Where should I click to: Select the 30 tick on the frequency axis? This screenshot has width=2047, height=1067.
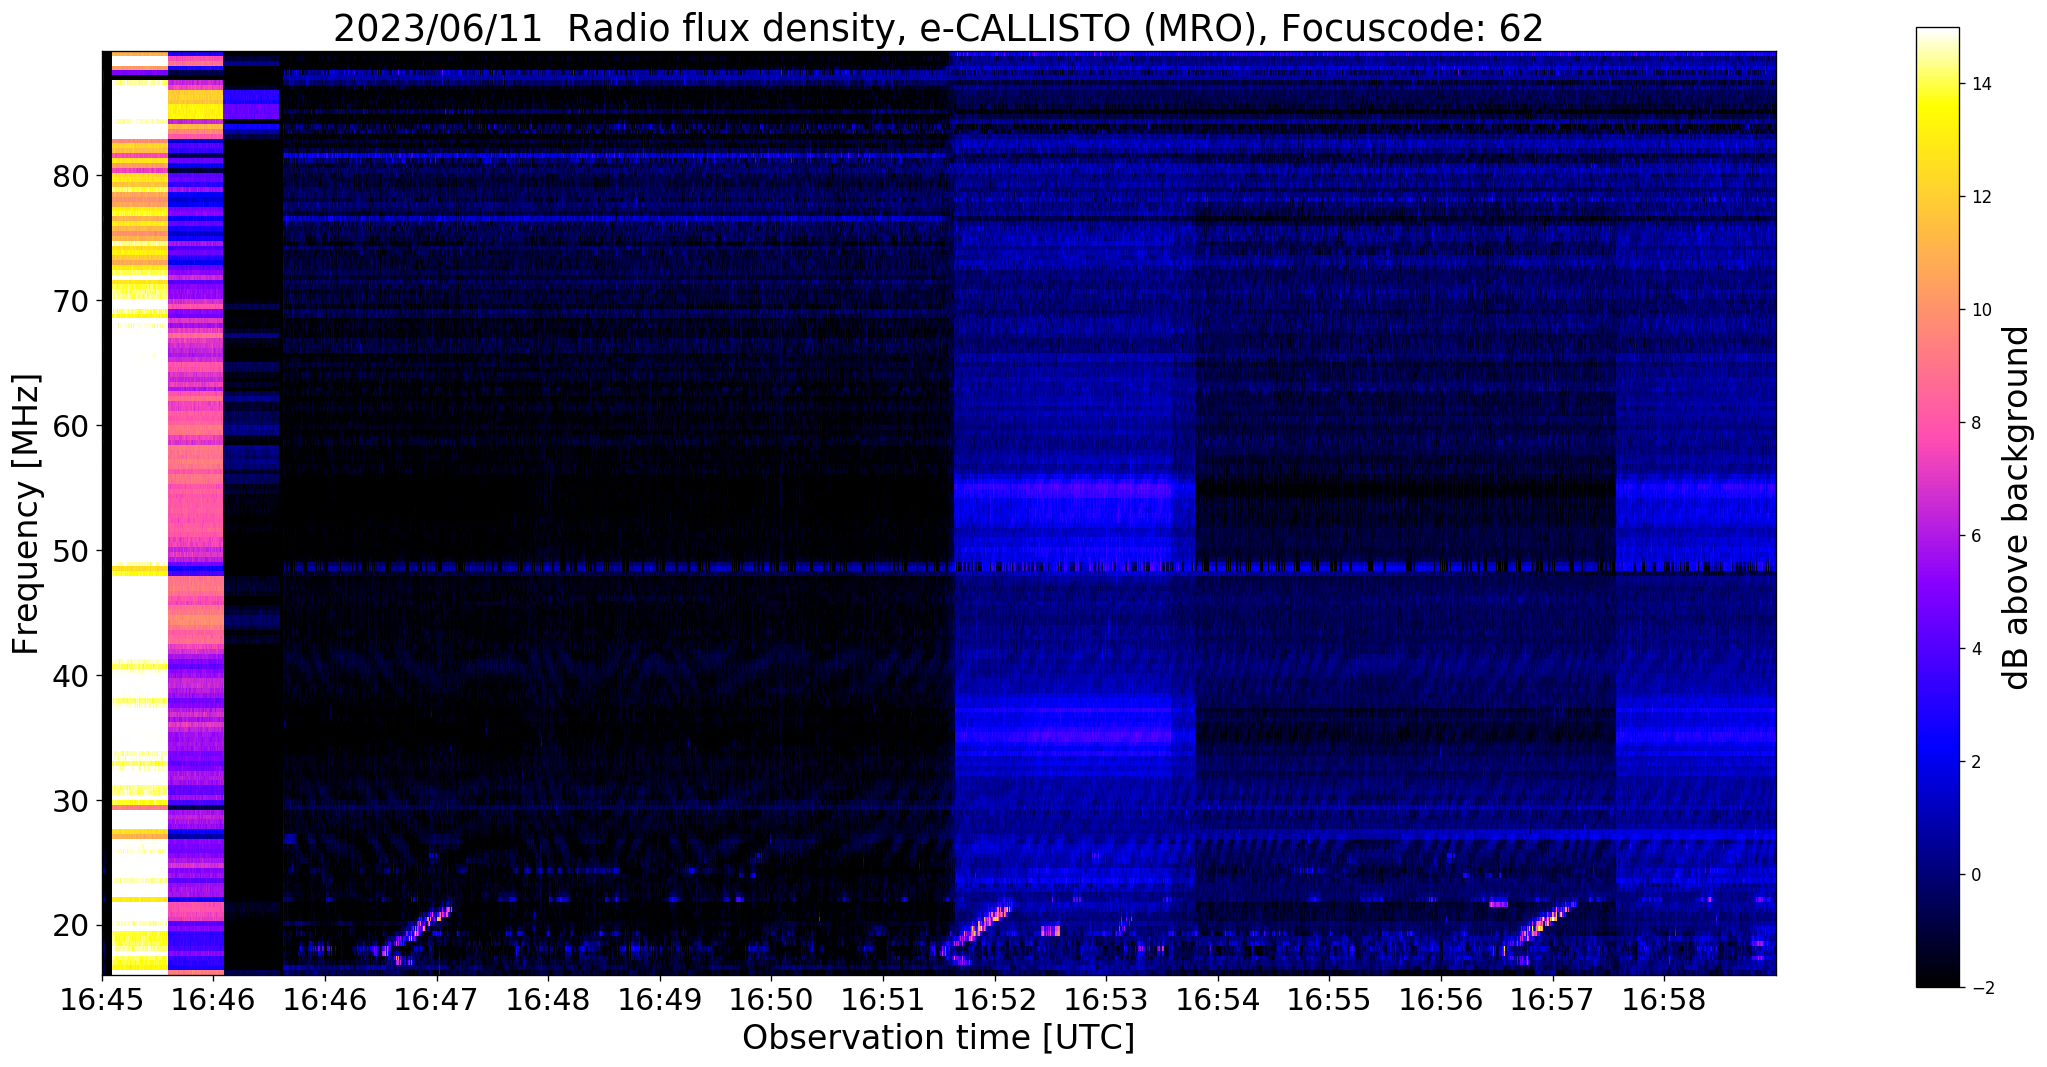[x=72, y=801]
